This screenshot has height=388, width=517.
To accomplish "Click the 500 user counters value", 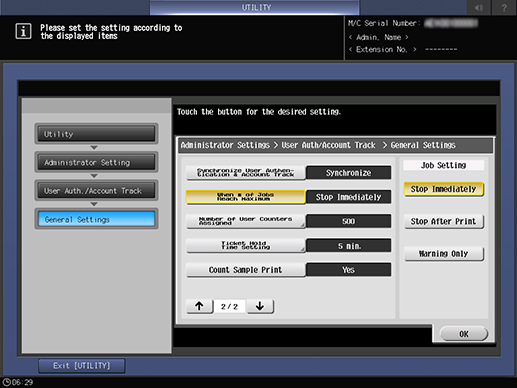I will pos(348,221).
